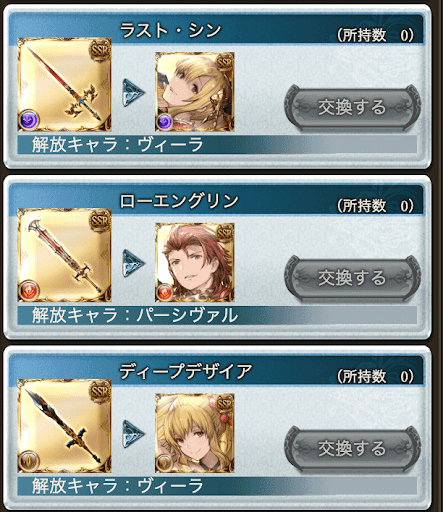Screen dimensions: 443x512
Task: Select the dark element ヴィーラ character portrait
Action: click(x=195, y=92)
